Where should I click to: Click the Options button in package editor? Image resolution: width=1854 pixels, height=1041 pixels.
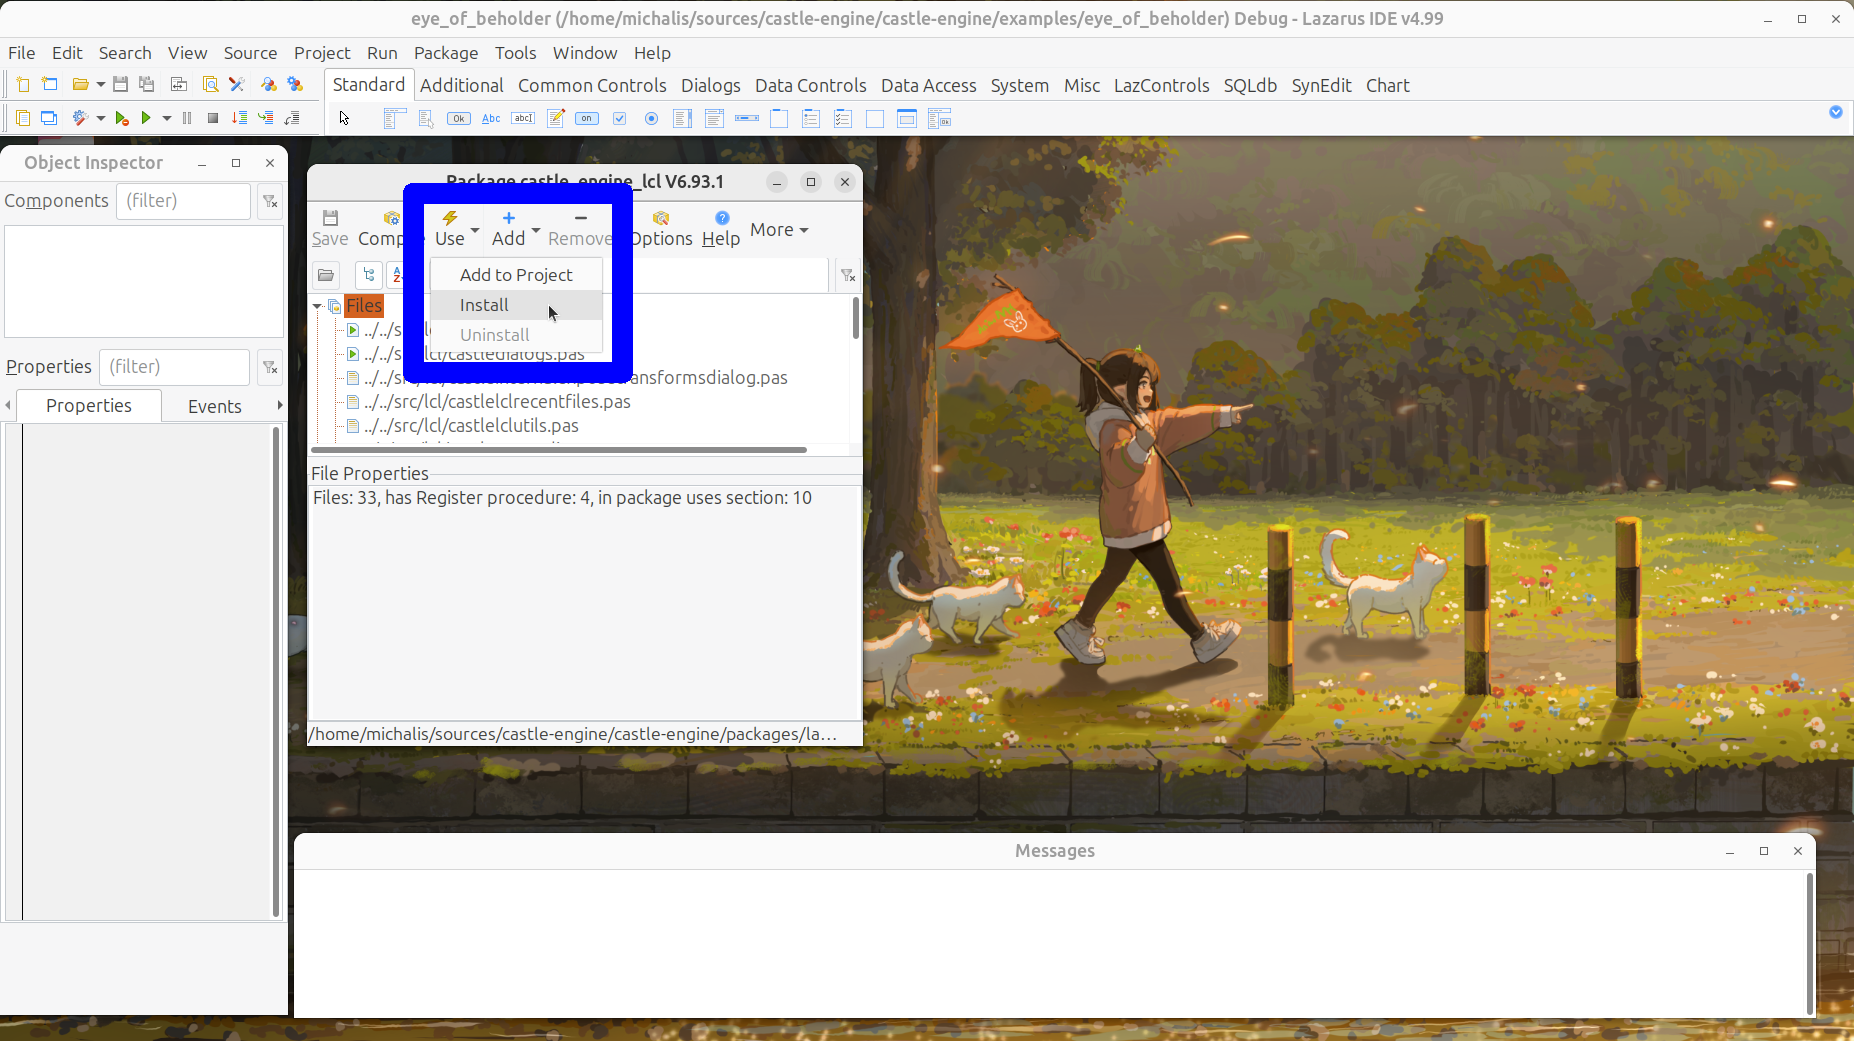[x=661, y=229]
